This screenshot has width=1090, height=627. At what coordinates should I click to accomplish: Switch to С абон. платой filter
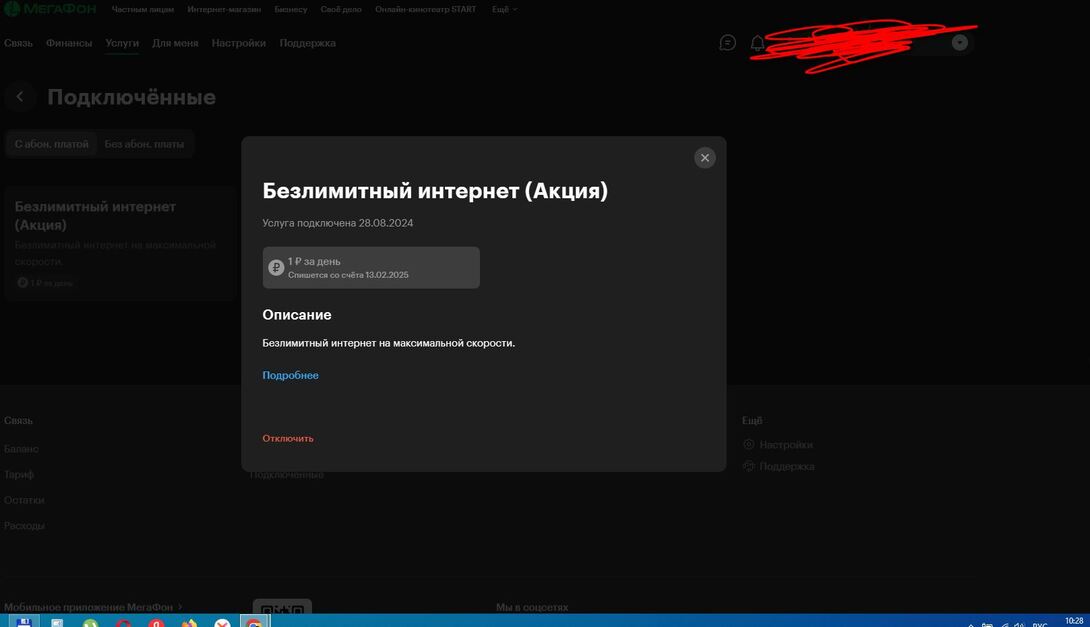[51, 144]
